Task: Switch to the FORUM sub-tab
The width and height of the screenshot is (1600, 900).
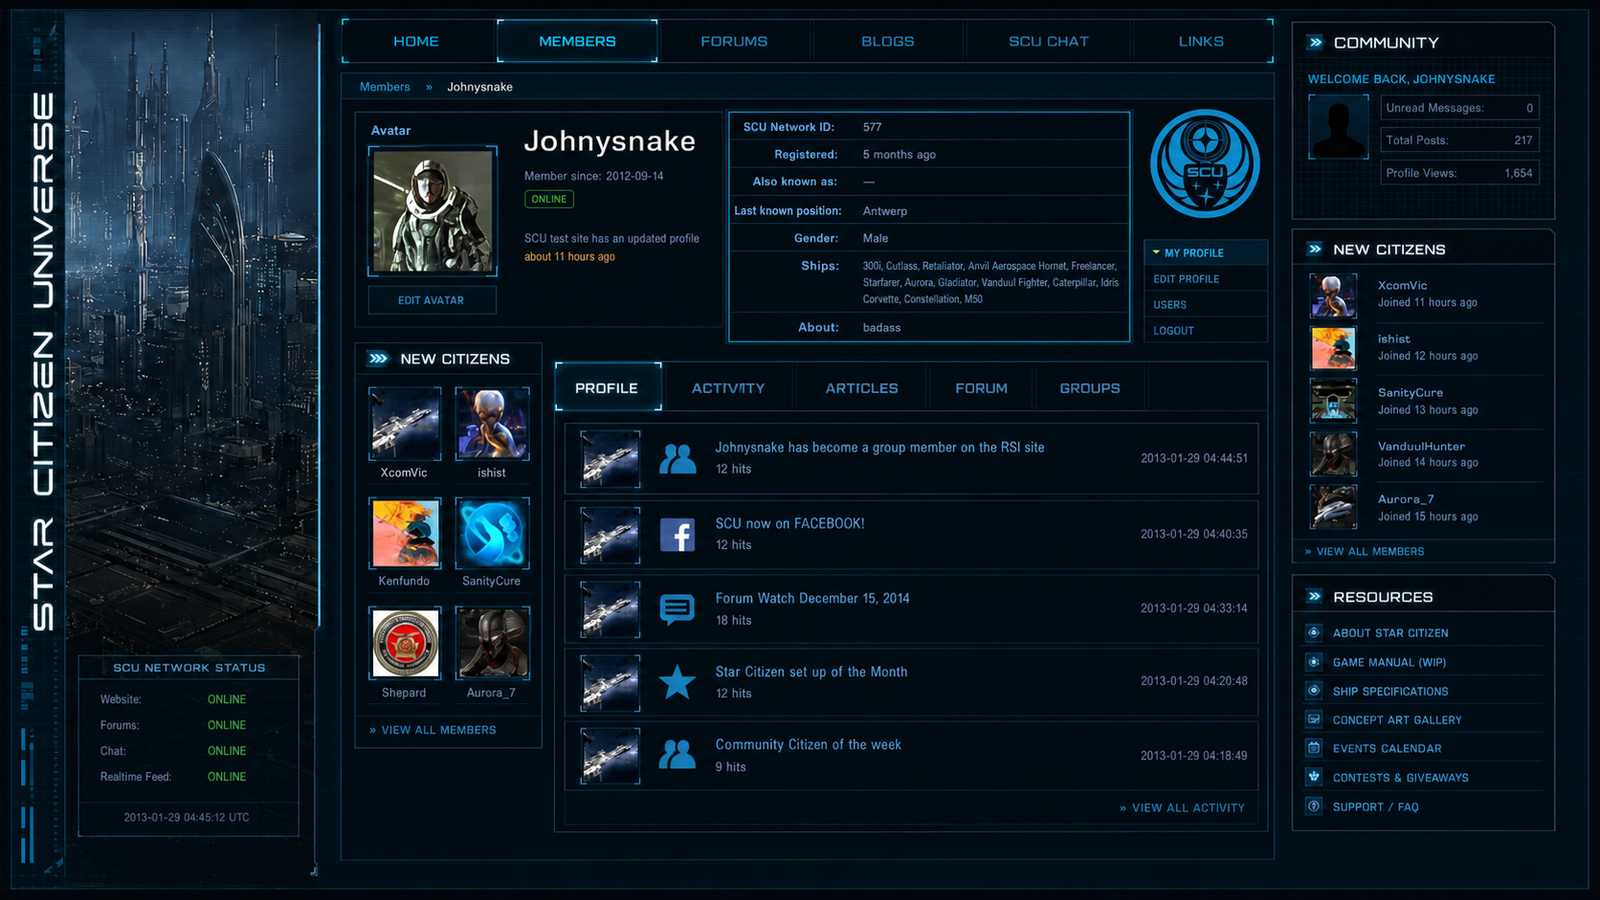Action: pos(981,388)
